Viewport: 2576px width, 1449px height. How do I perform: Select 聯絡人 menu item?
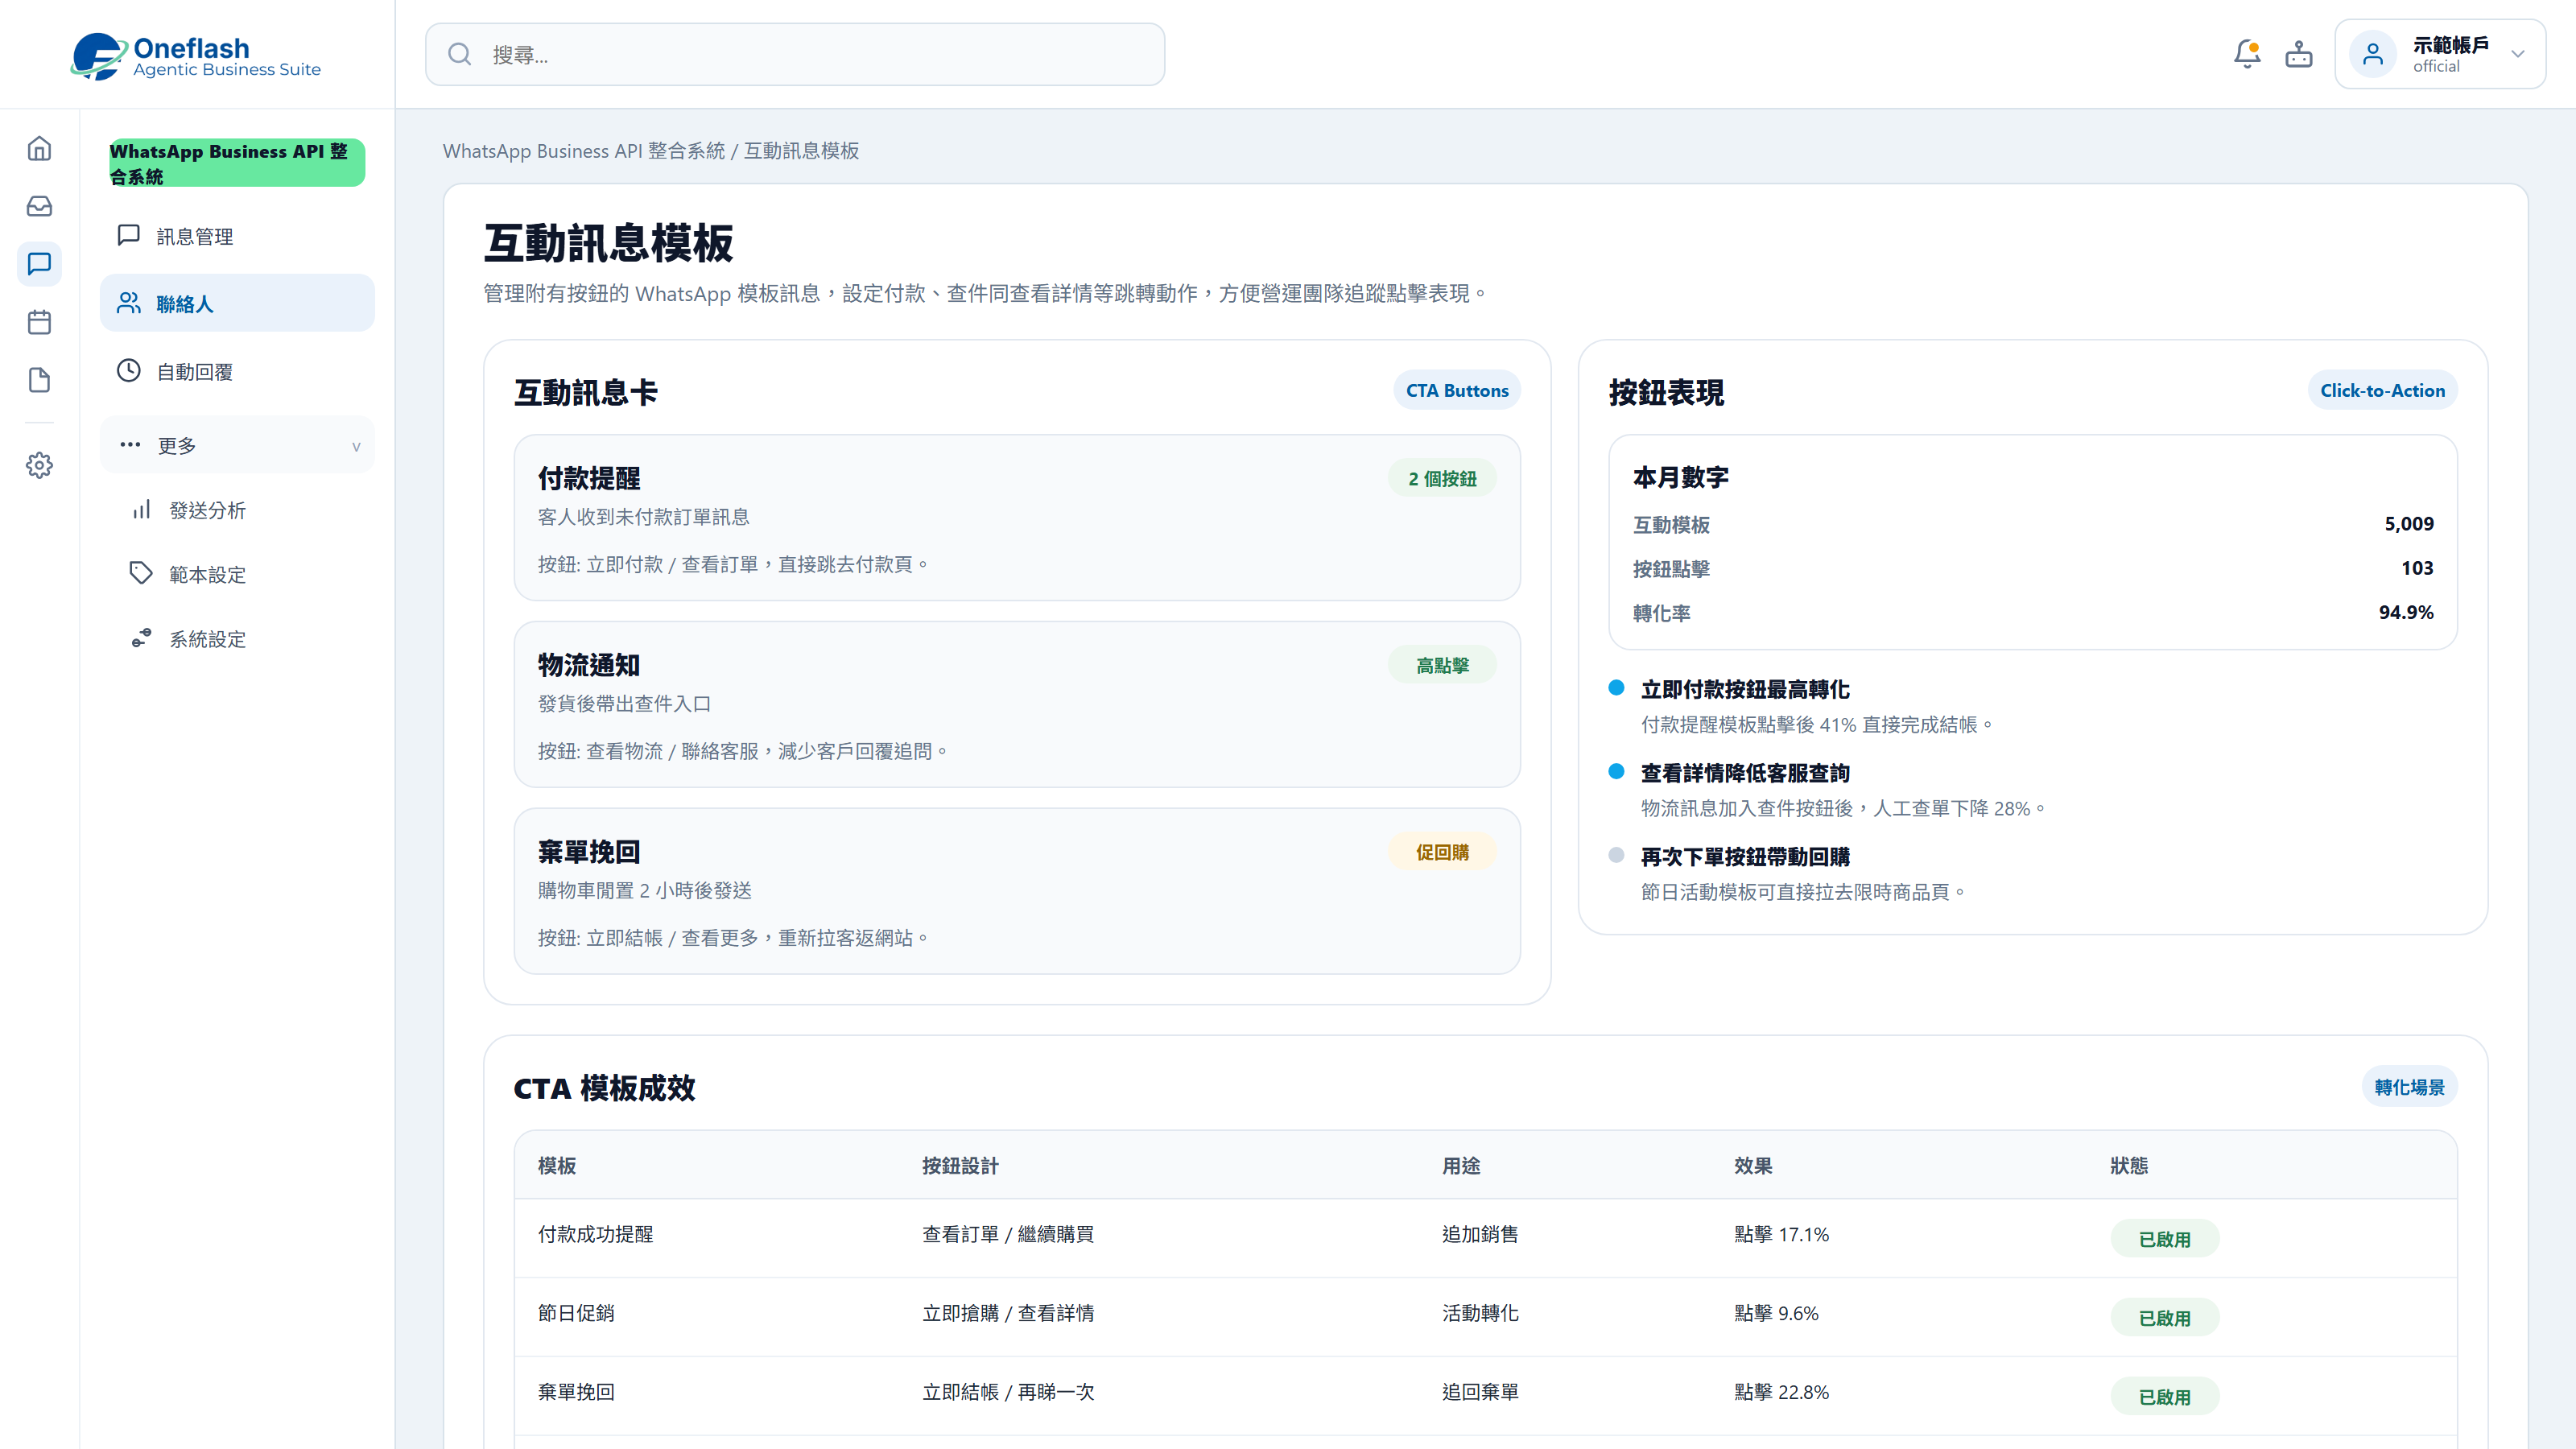pos(237,304)
